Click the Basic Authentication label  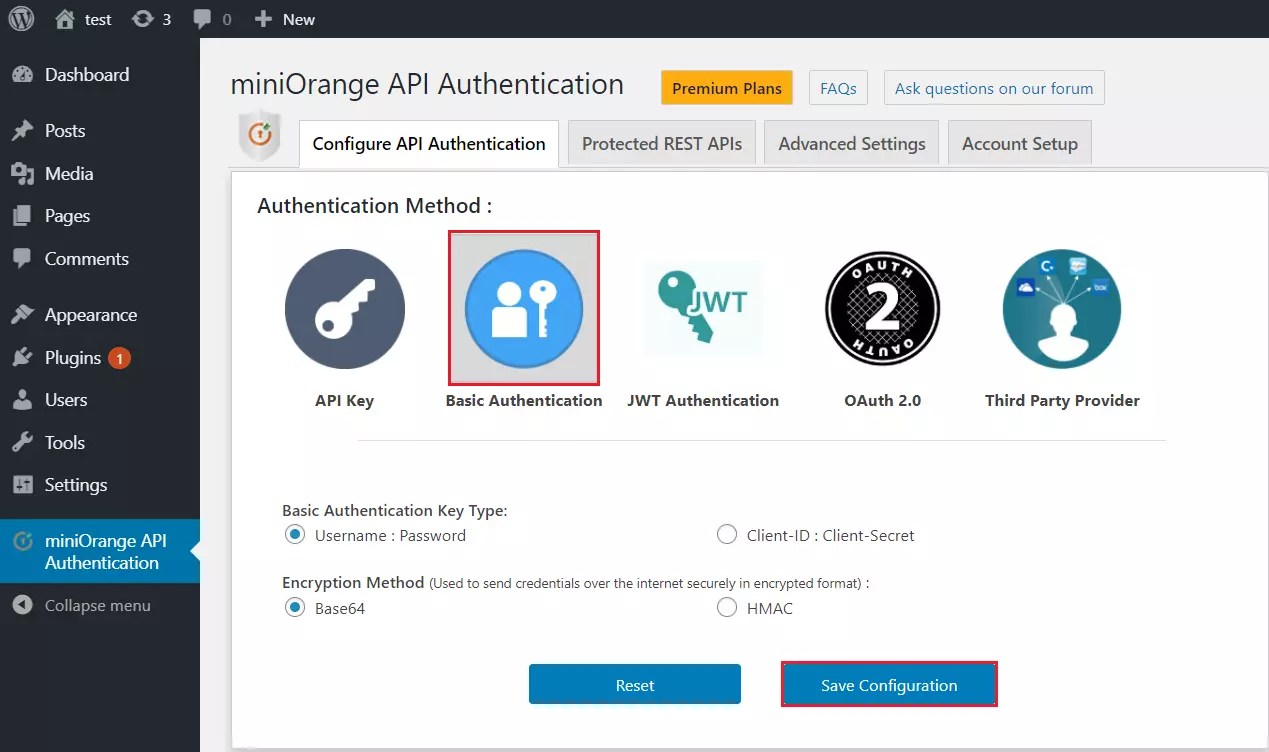(524, 400)
